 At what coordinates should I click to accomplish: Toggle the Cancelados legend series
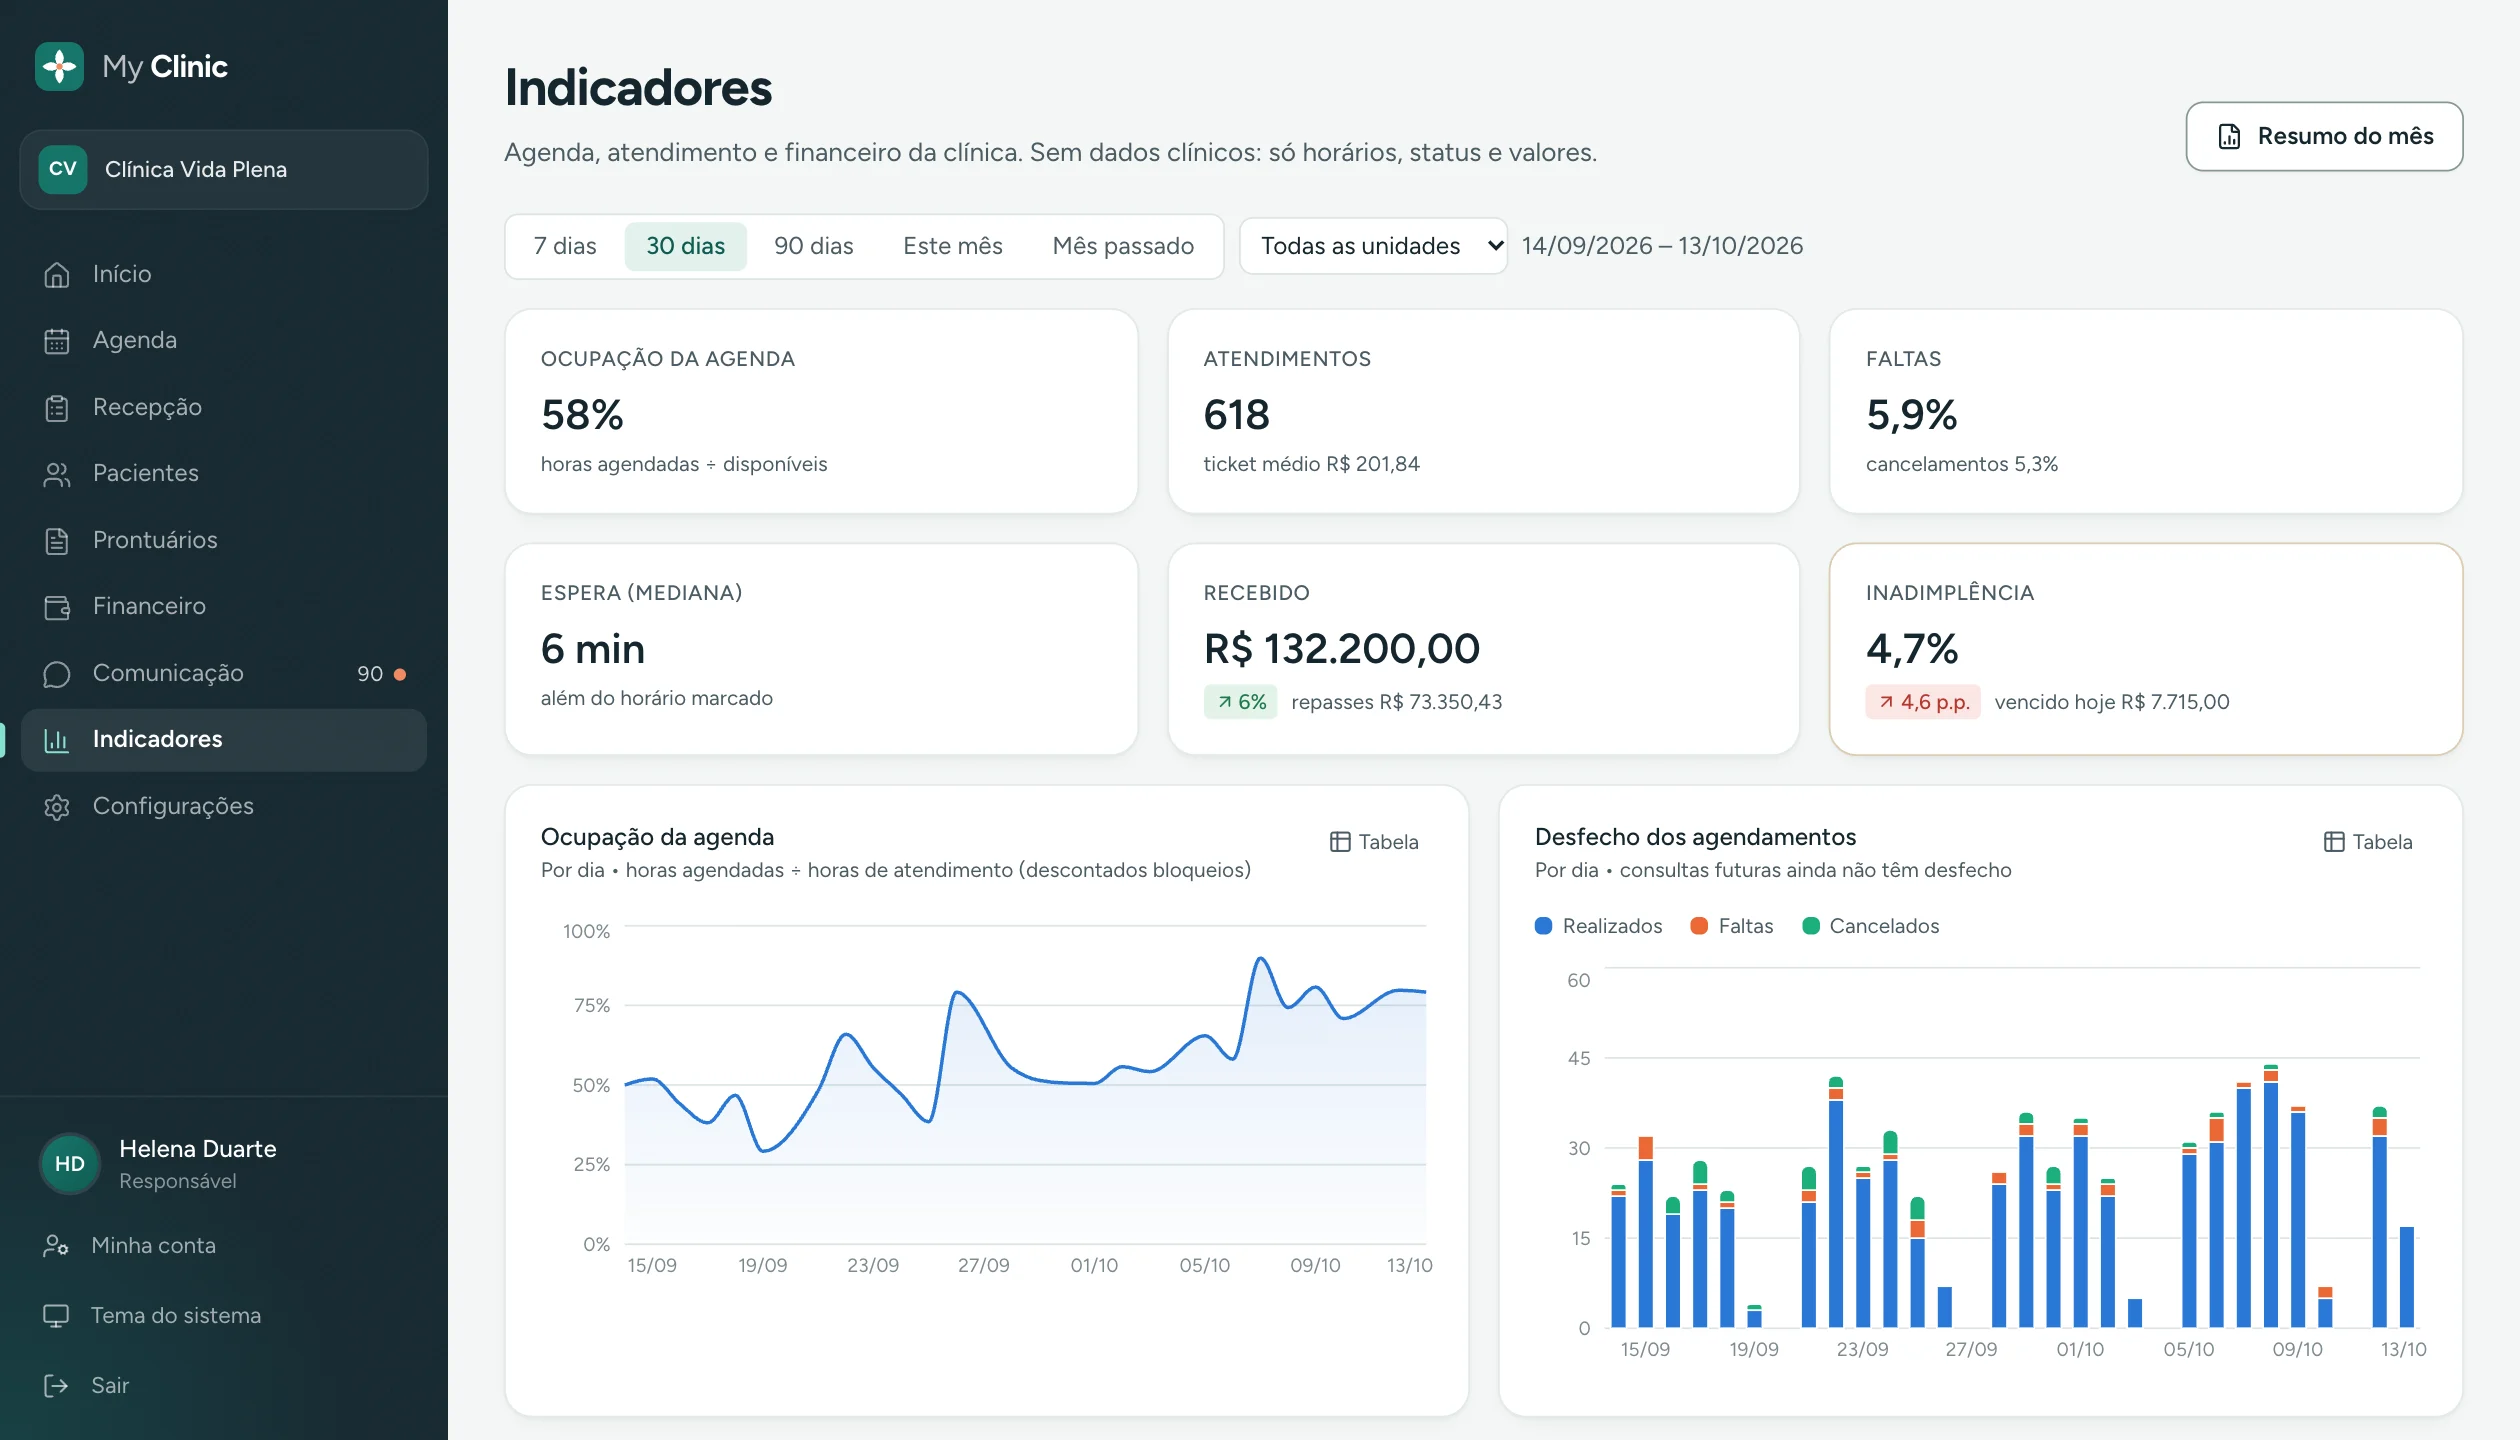[1870, 926]
